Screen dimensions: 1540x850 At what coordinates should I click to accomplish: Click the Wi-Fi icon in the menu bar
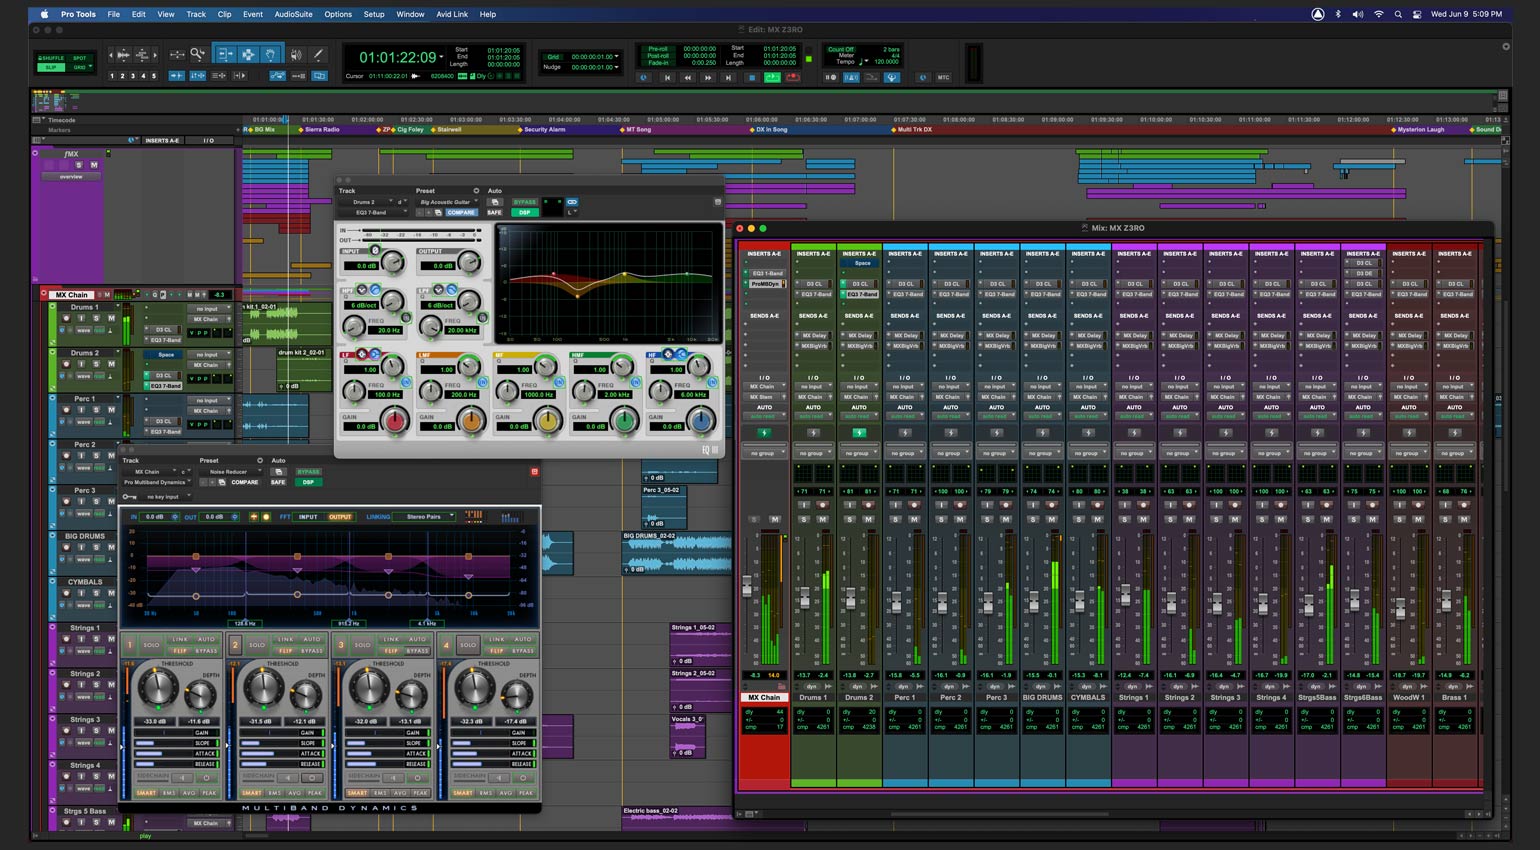1378,14
